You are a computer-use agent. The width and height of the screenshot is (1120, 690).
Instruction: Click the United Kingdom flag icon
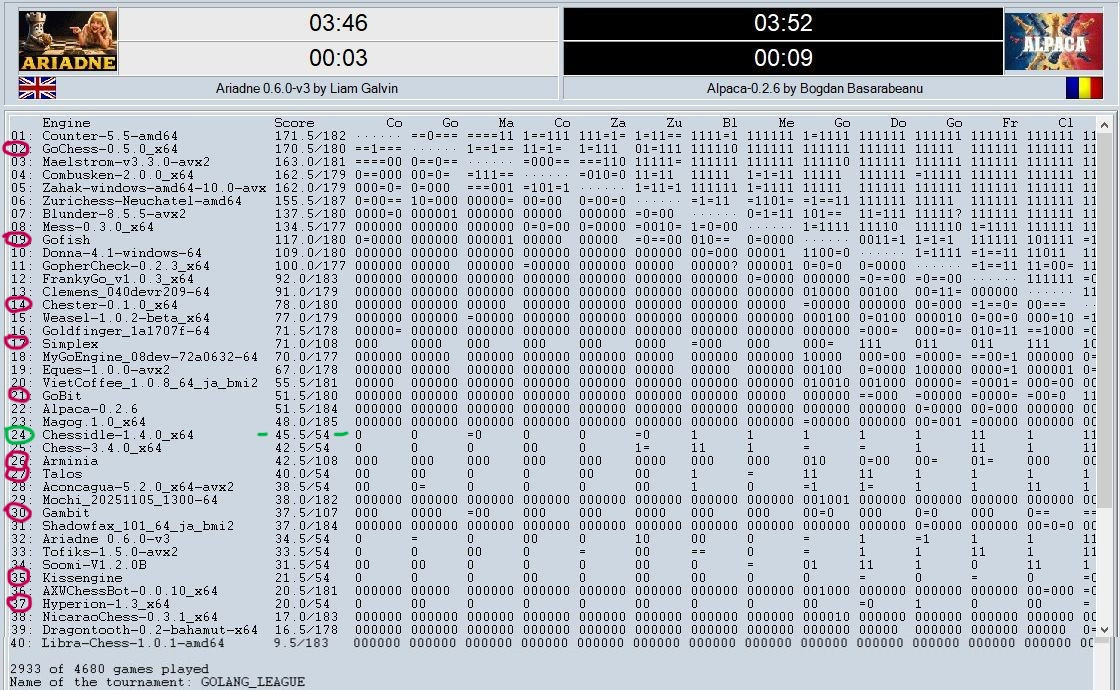point(37,88)
